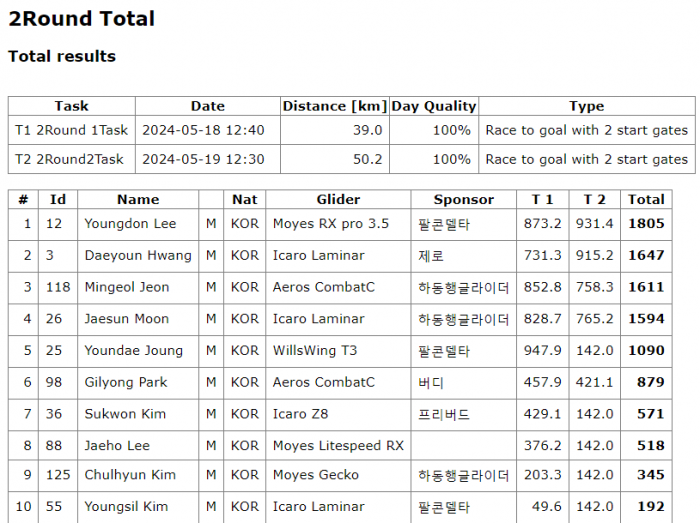This screenshot has width=700, height=523.
Task: Select the Total results subheading
Action: (62, 57)
